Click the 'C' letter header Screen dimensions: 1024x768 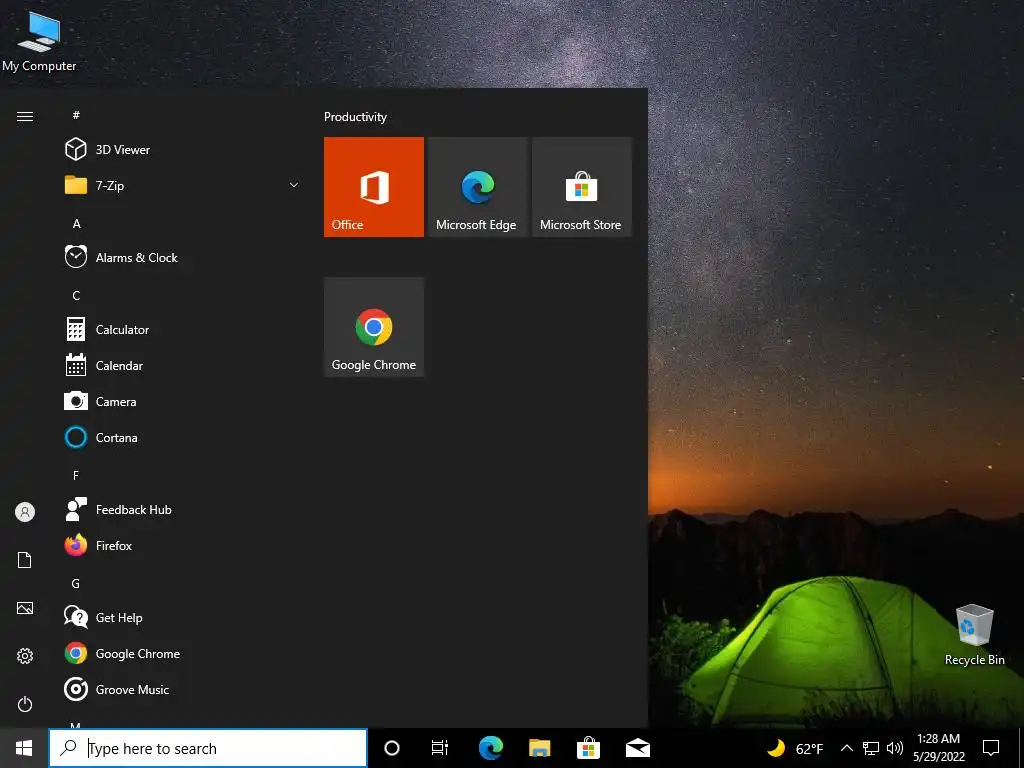pos(76,296)
